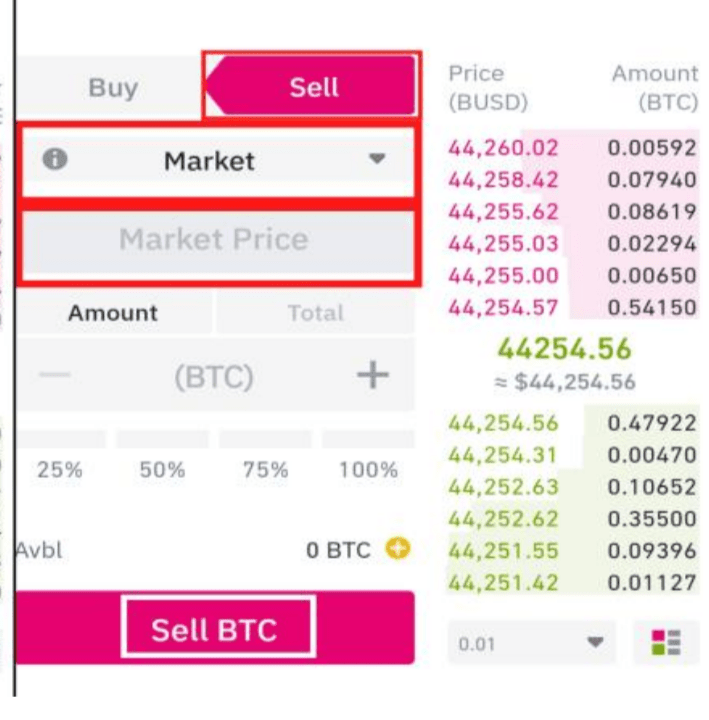Expand the Market order type dropdown
The height and width of the screenshot is (720, 709).
click(376, 160)
